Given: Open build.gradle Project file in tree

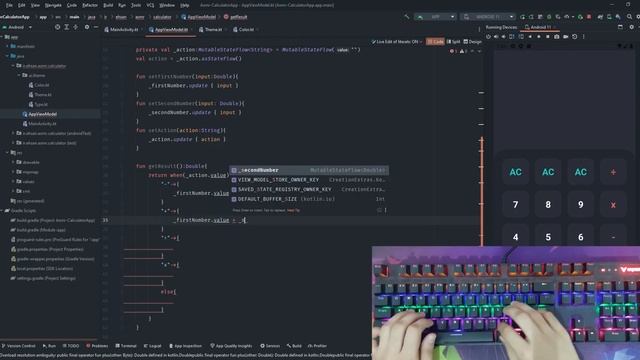Looking at the screenshot, I should point(53,220).
